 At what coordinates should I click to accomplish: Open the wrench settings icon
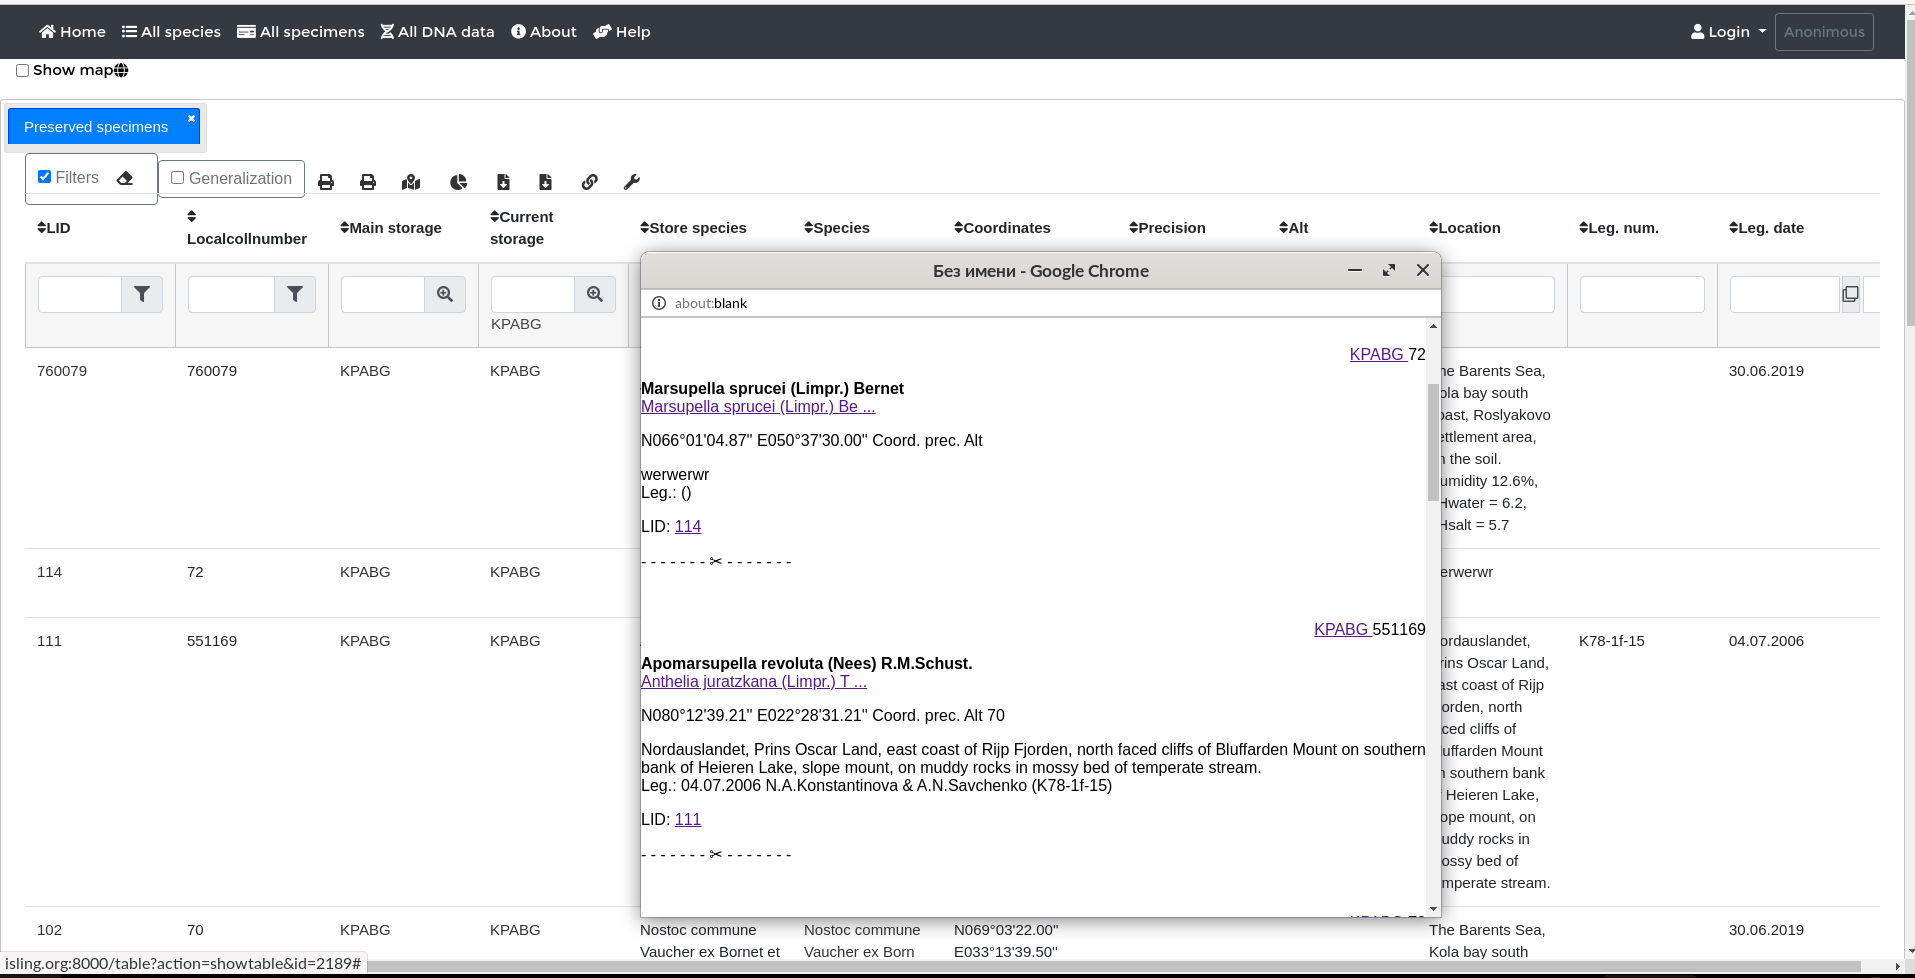[x=632, y=182]
